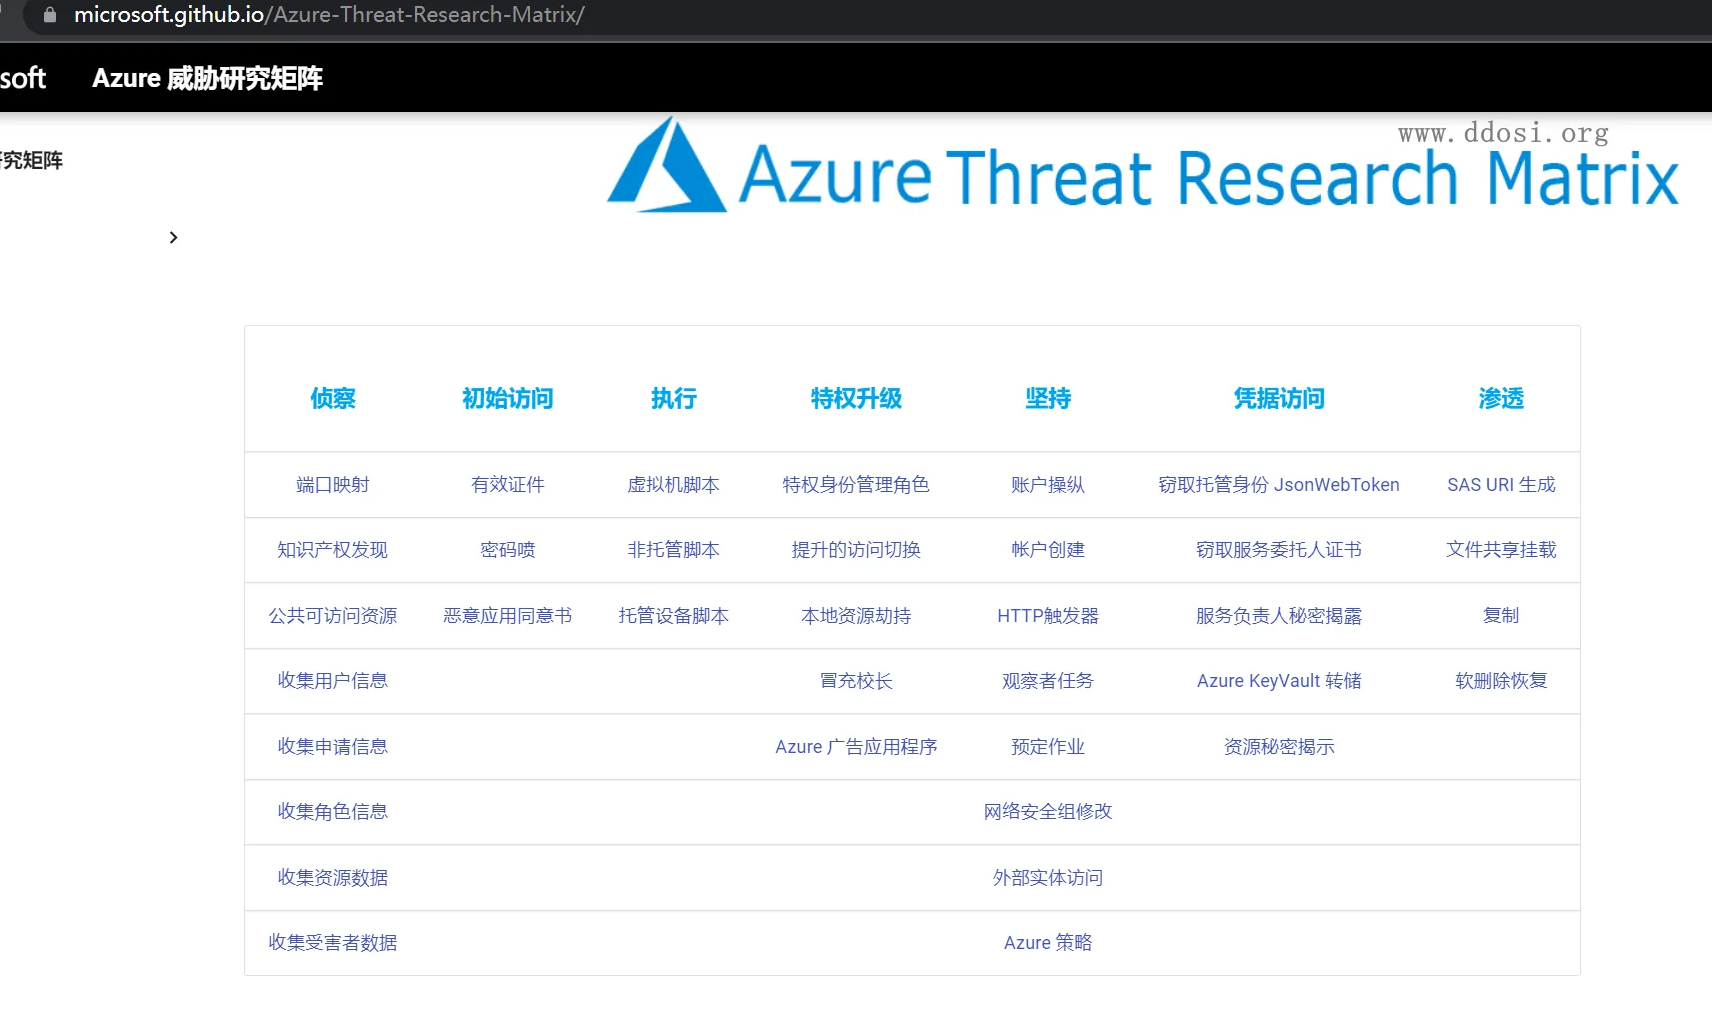
Task: Select the 帐户创建 technique
Action: pyautogui.click(x=1048, y=550)
